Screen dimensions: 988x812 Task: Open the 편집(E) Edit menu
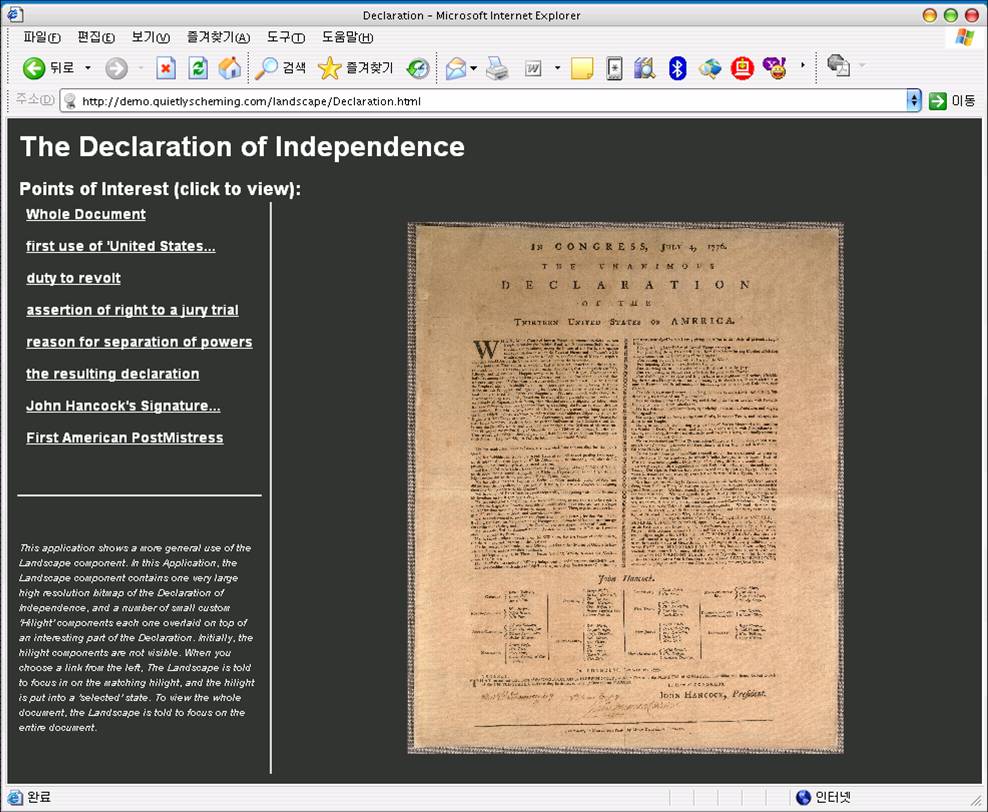pos(96,37)
